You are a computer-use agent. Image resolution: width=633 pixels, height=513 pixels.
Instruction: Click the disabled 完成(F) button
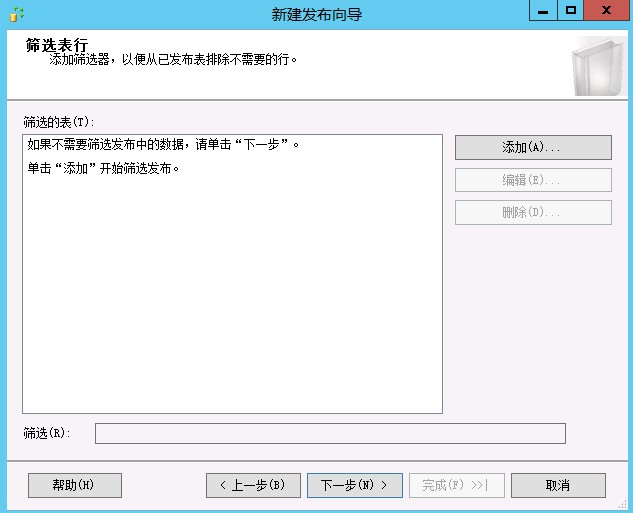455,485
